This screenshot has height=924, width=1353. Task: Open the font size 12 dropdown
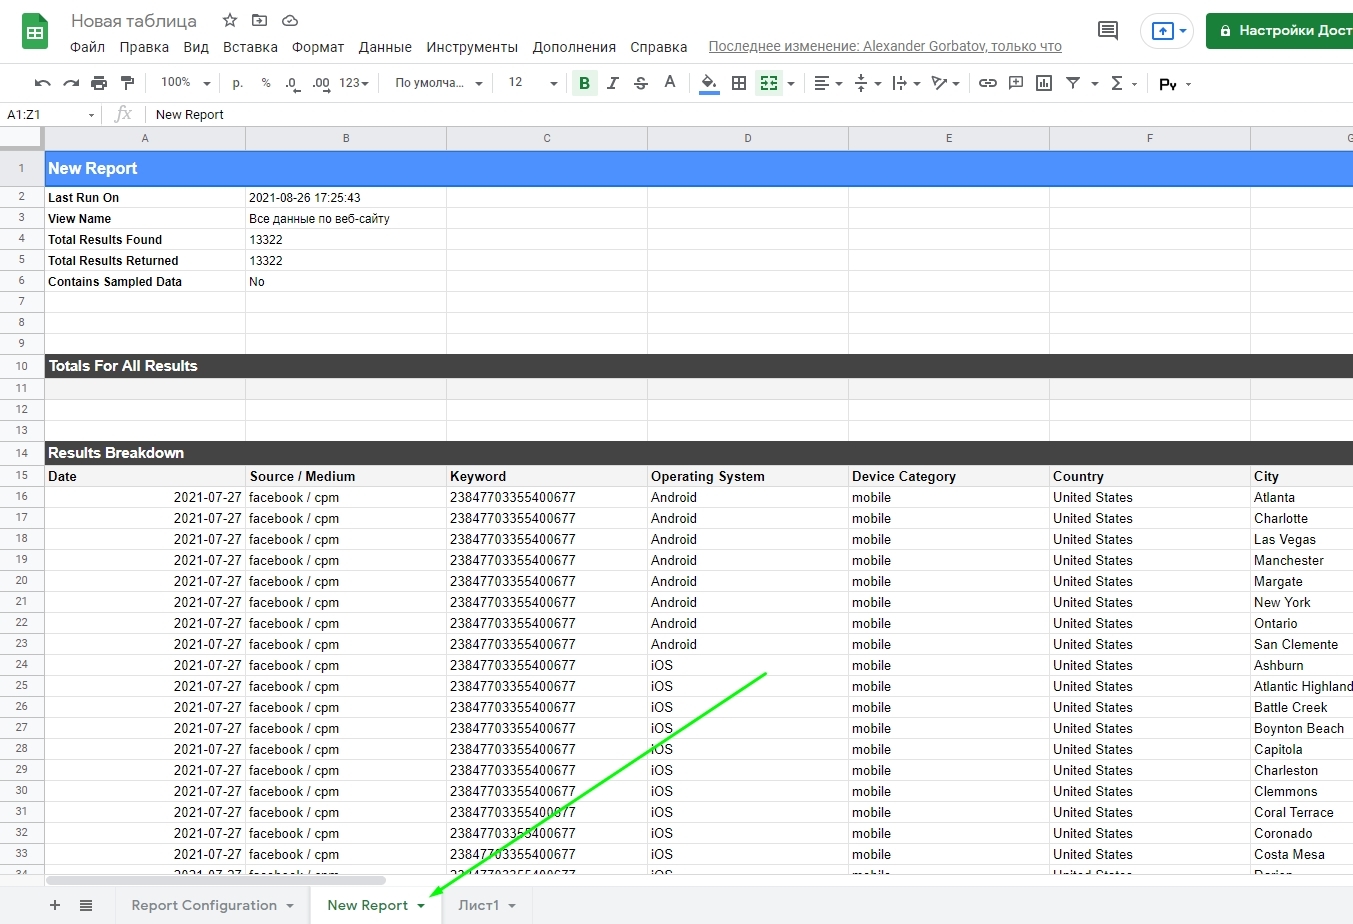[533, 83]
